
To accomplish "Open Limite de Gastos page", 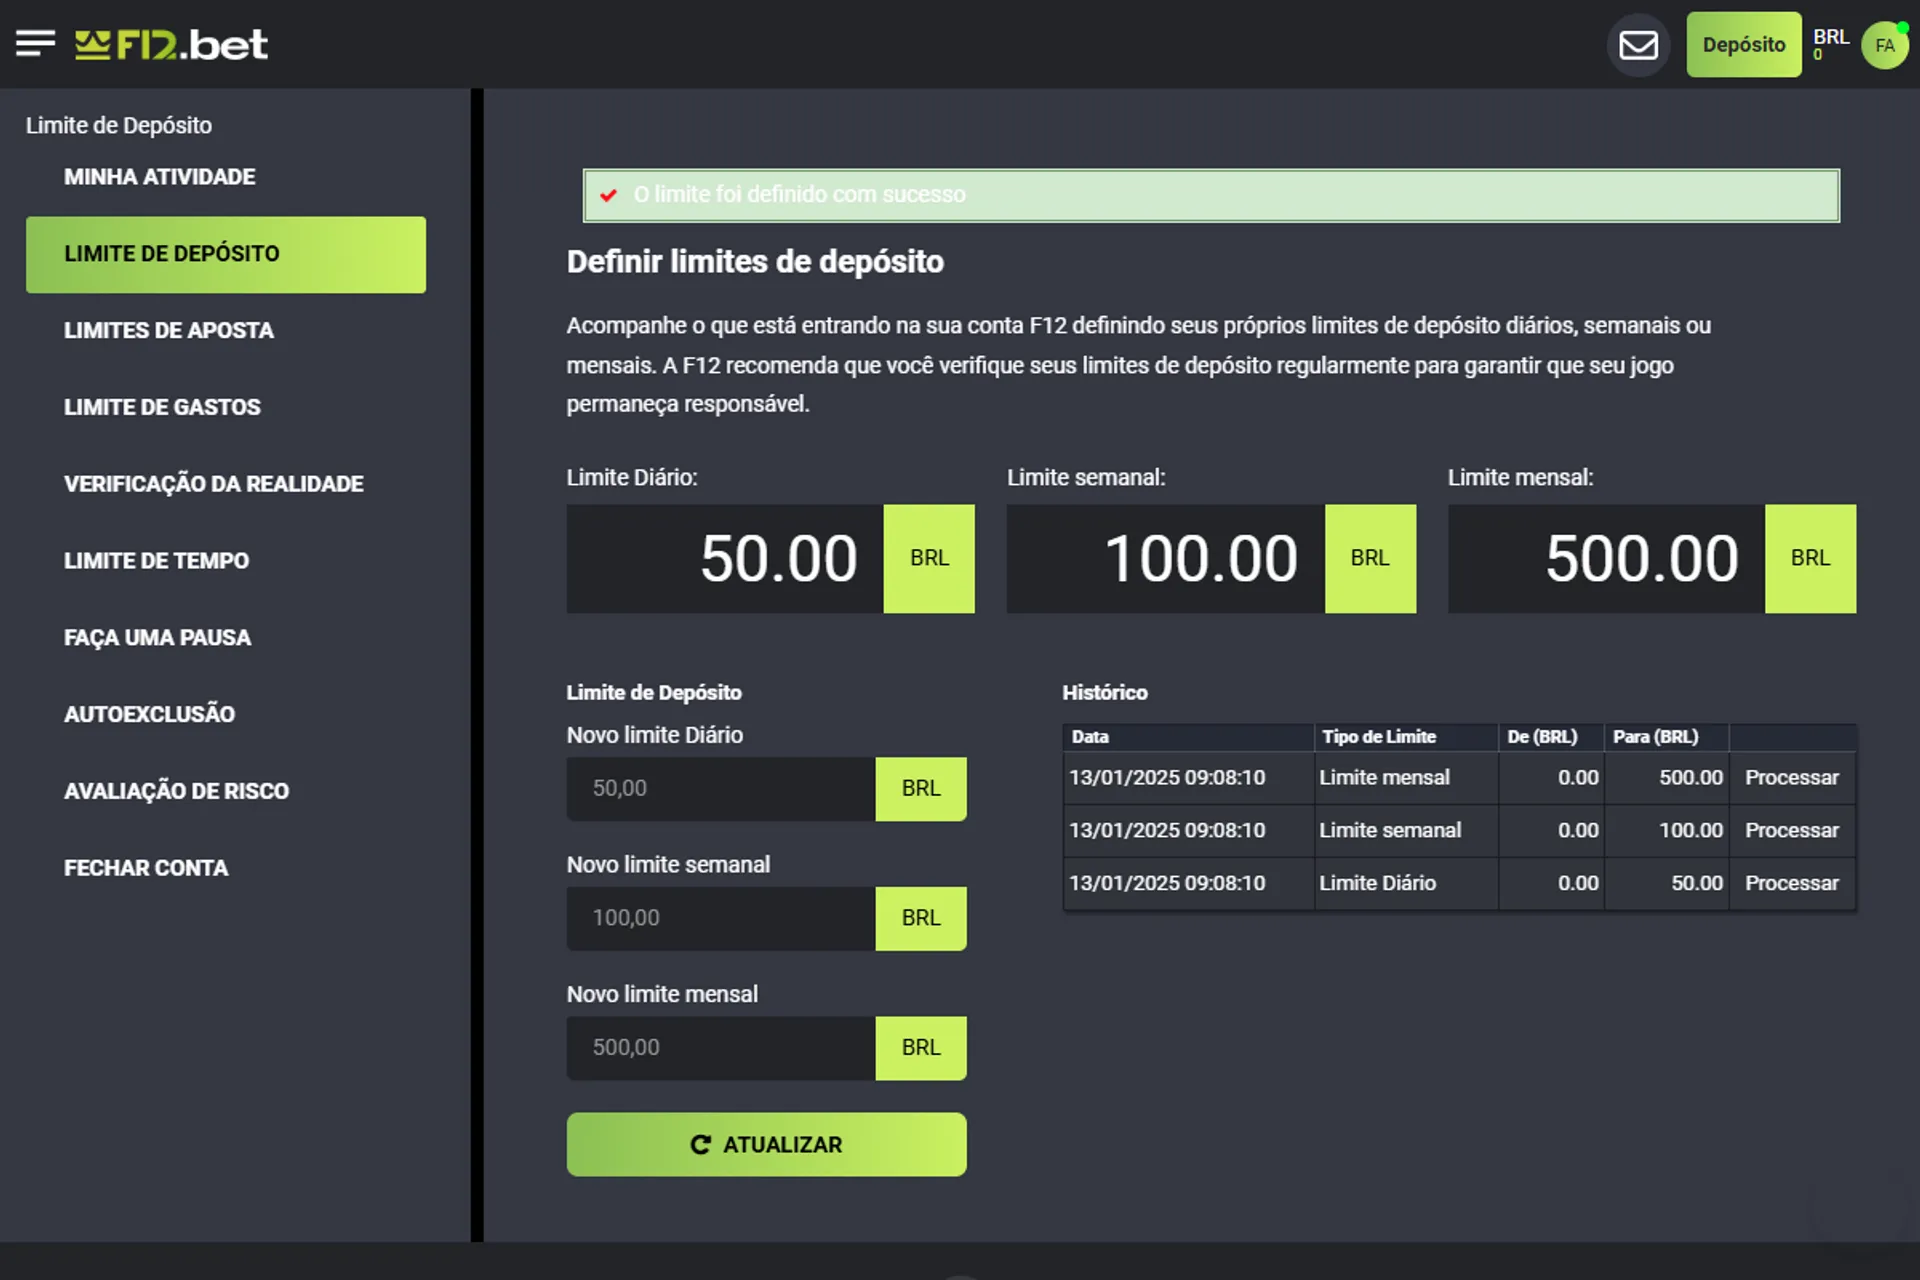I will click(162, 407).
